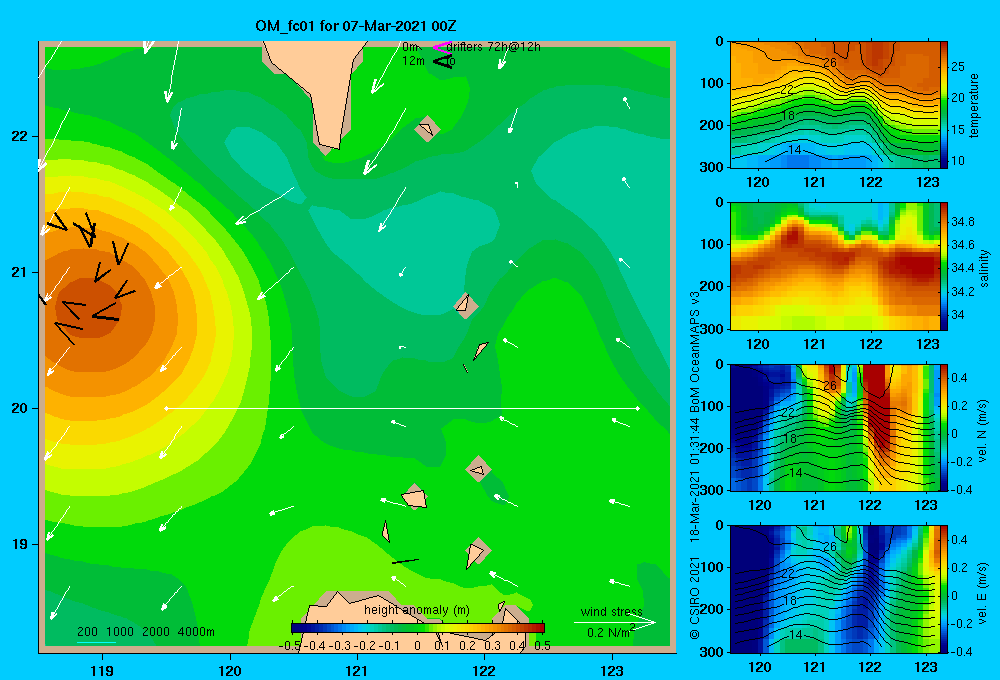This screenshot has width=1000, height=680.
Task: Open the temperature depth section panel
Action: tap(835, 105)
